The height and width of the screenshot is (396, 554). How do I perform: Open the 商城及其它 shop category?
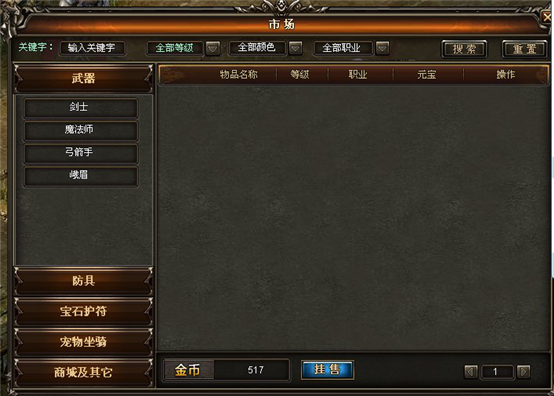pos(84,372)
